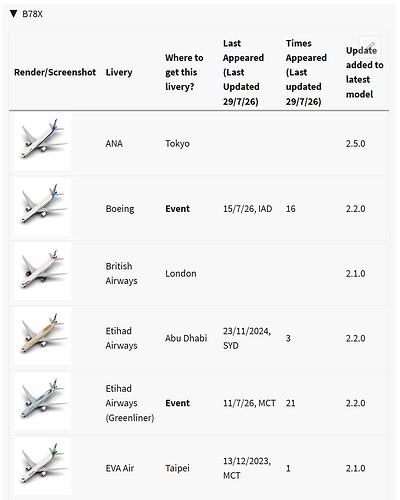Open the ANA livery aircraft thumbnail
The height and width of the screenshot is (500, 400).
coord(43,141)
